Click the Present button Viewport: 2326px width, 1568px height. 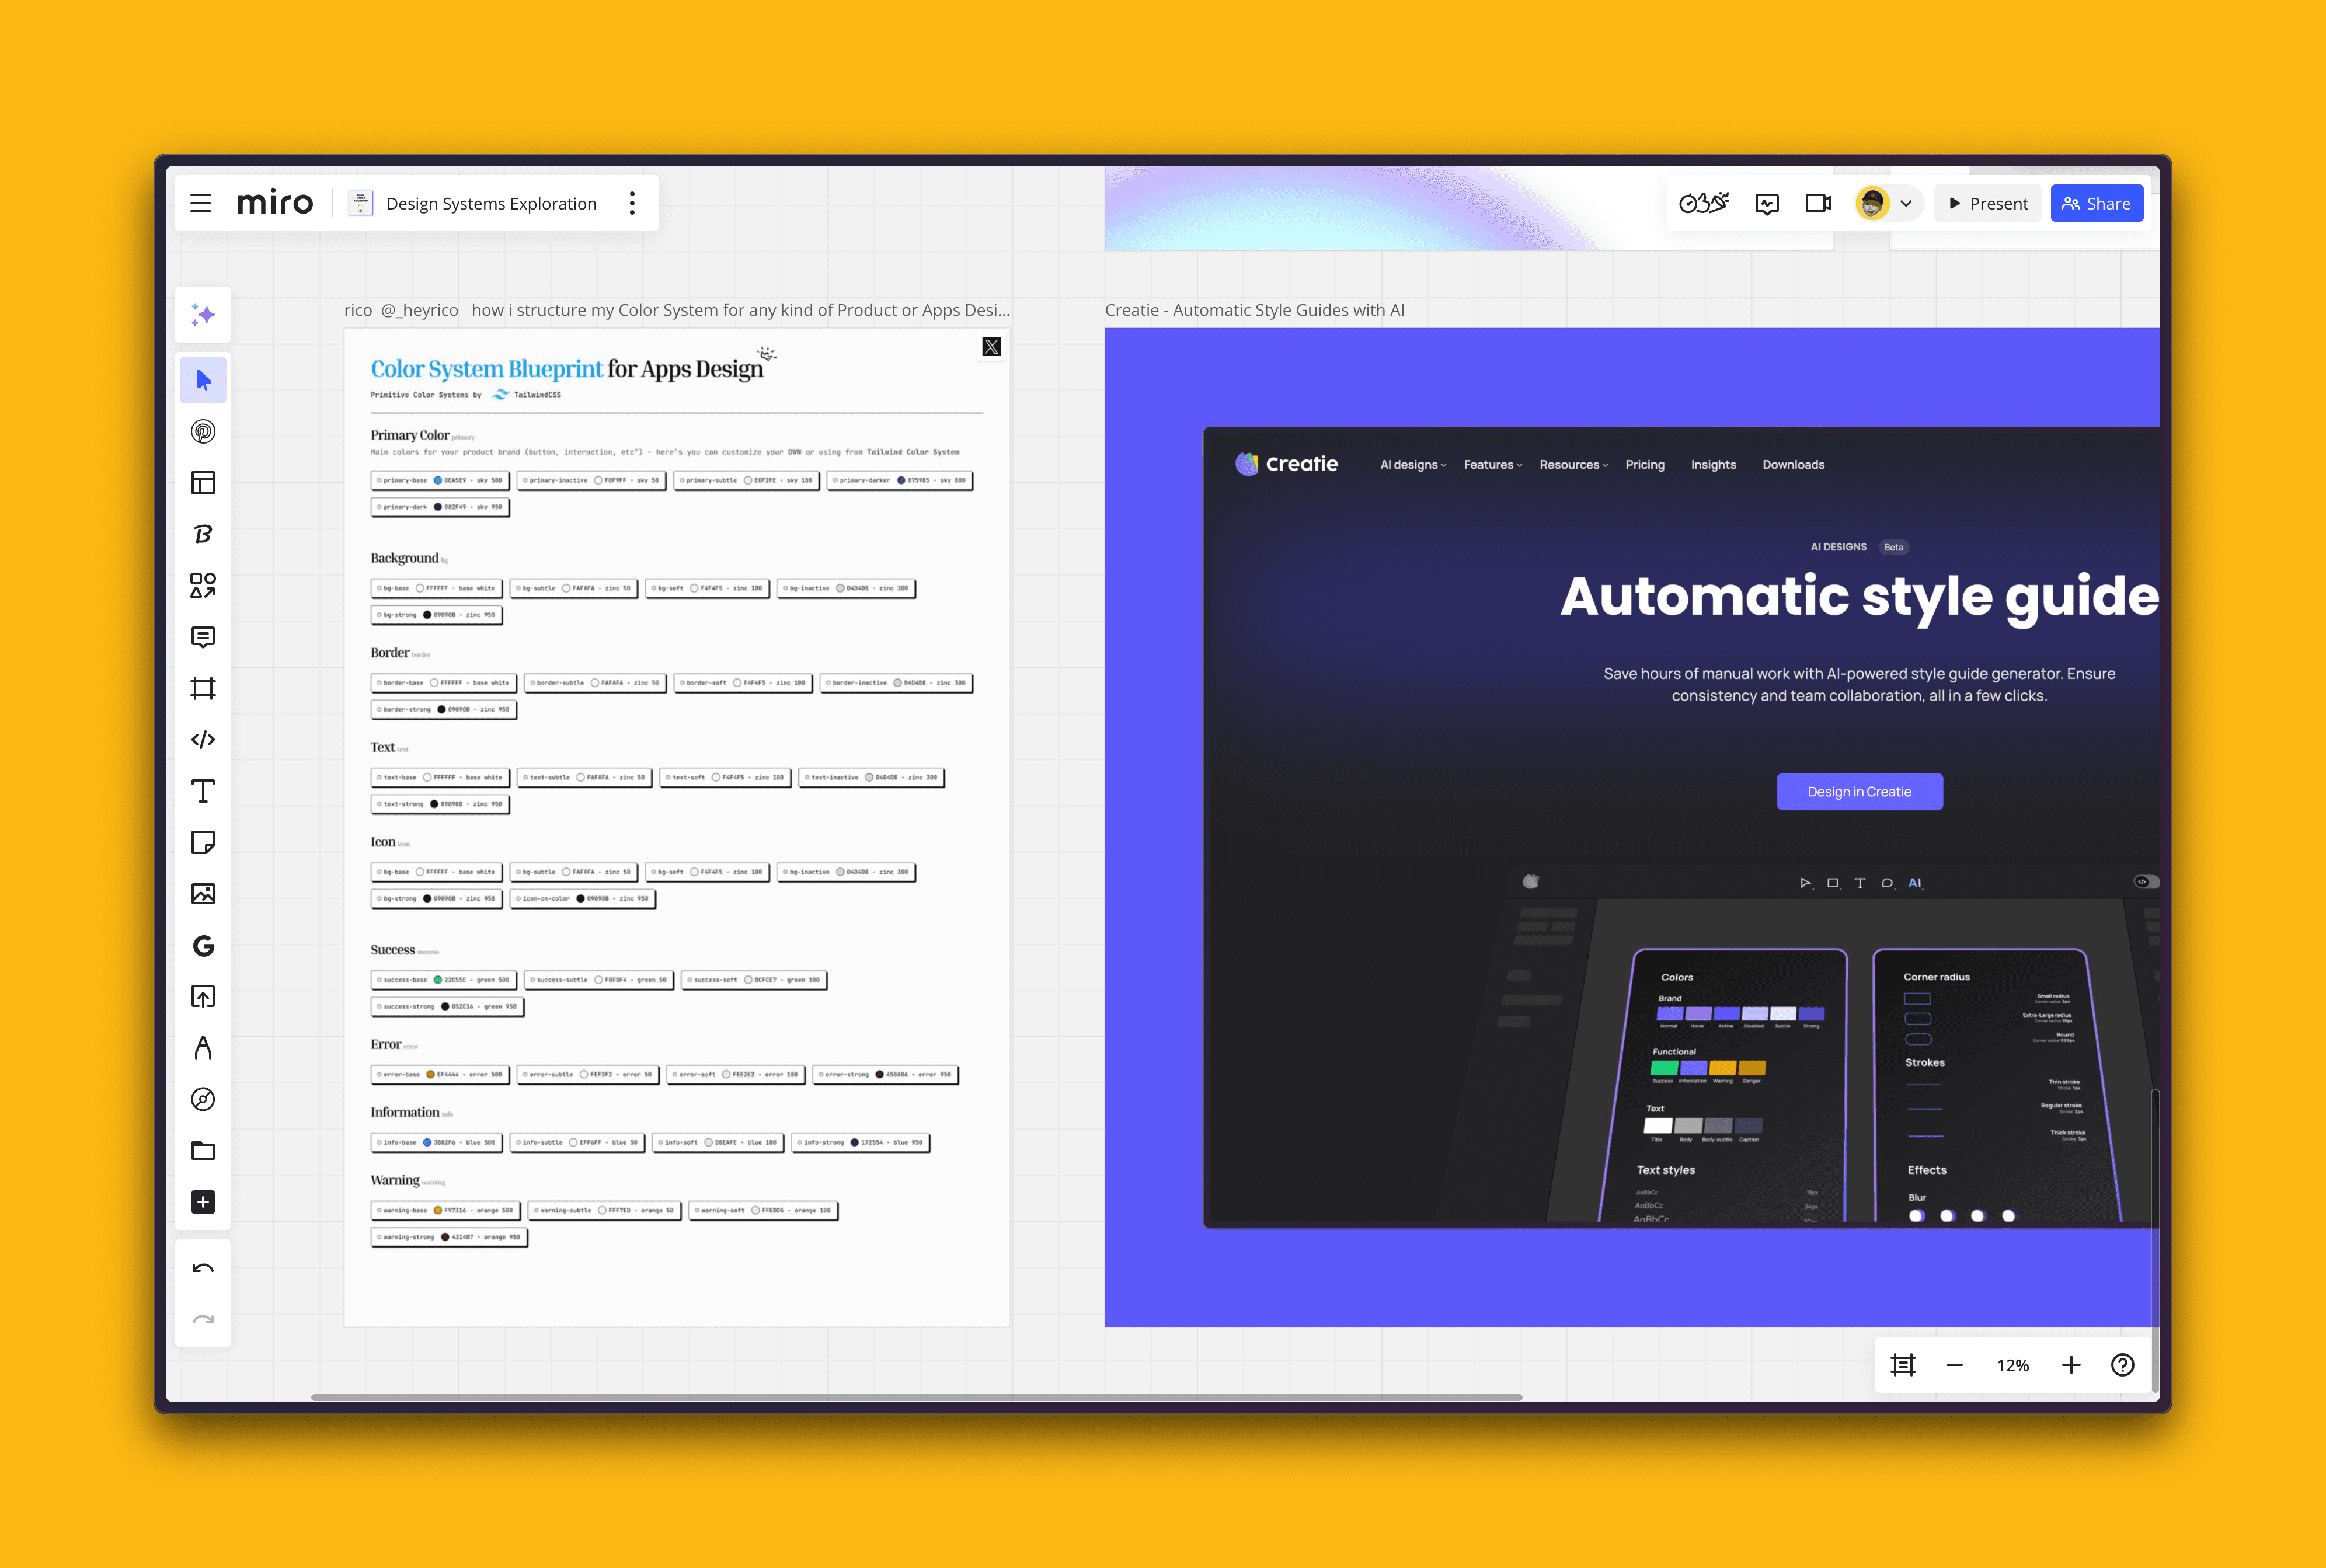pos(1987,204)
